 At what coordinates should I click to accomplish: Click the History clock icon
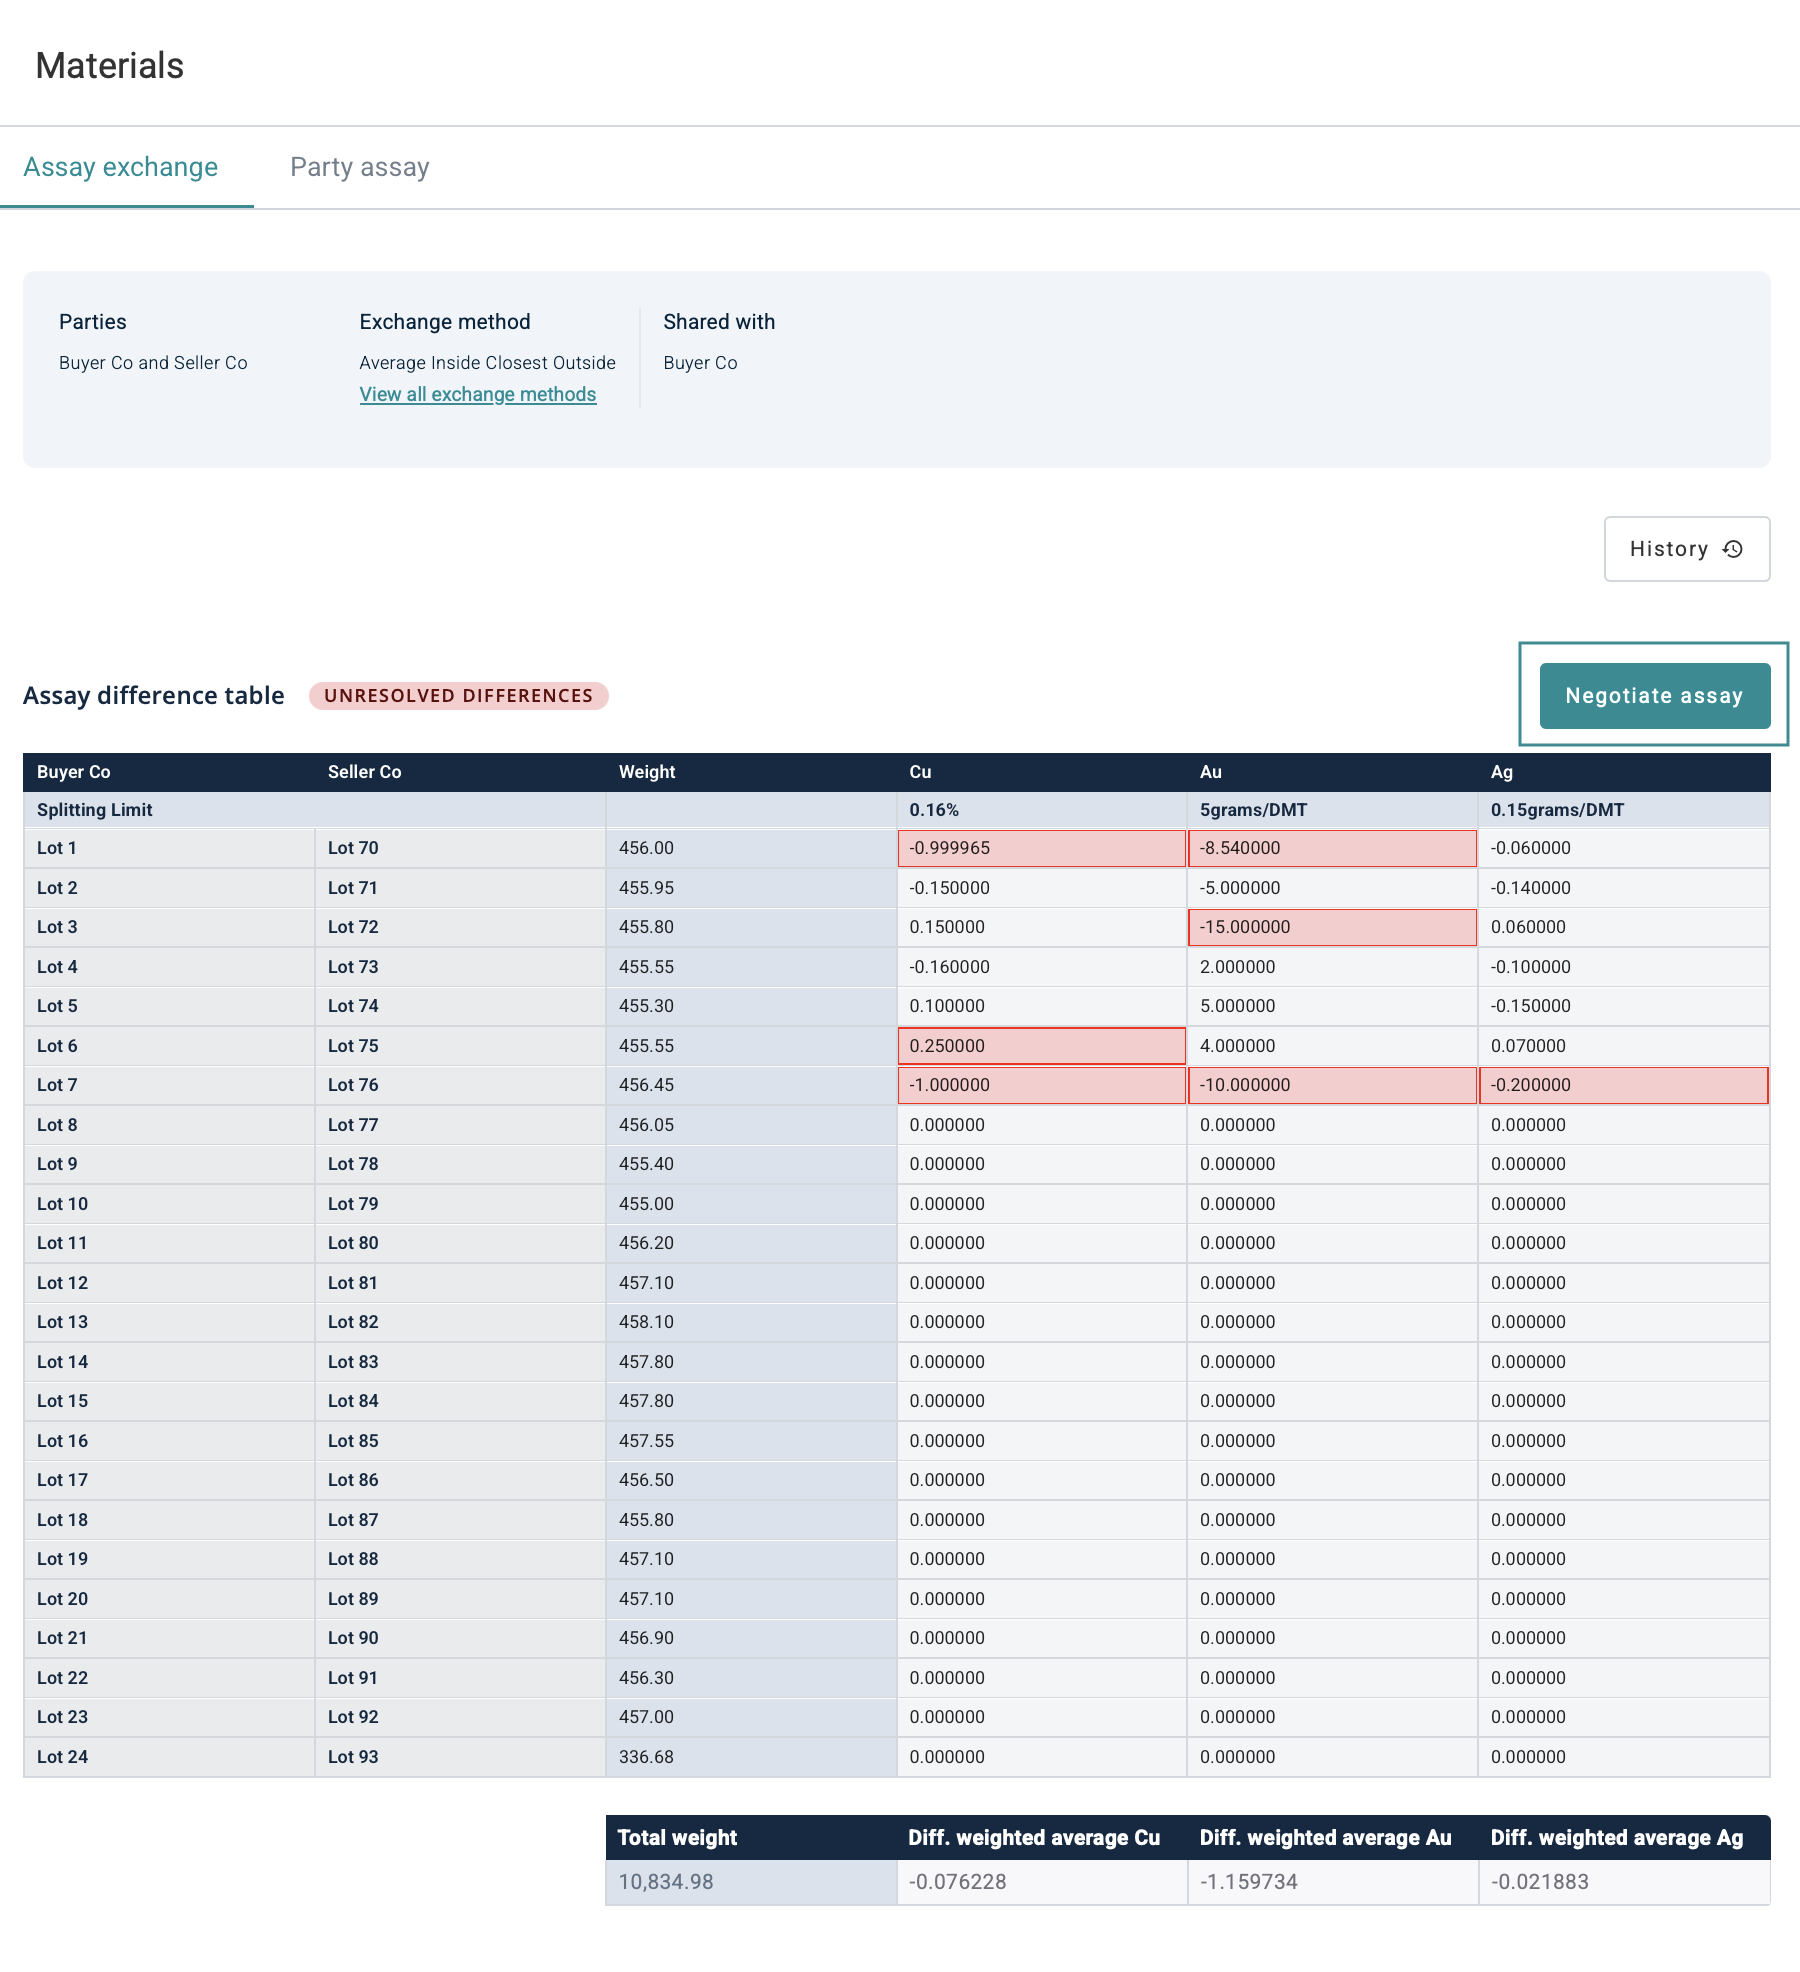click(x=1733, y=549)
